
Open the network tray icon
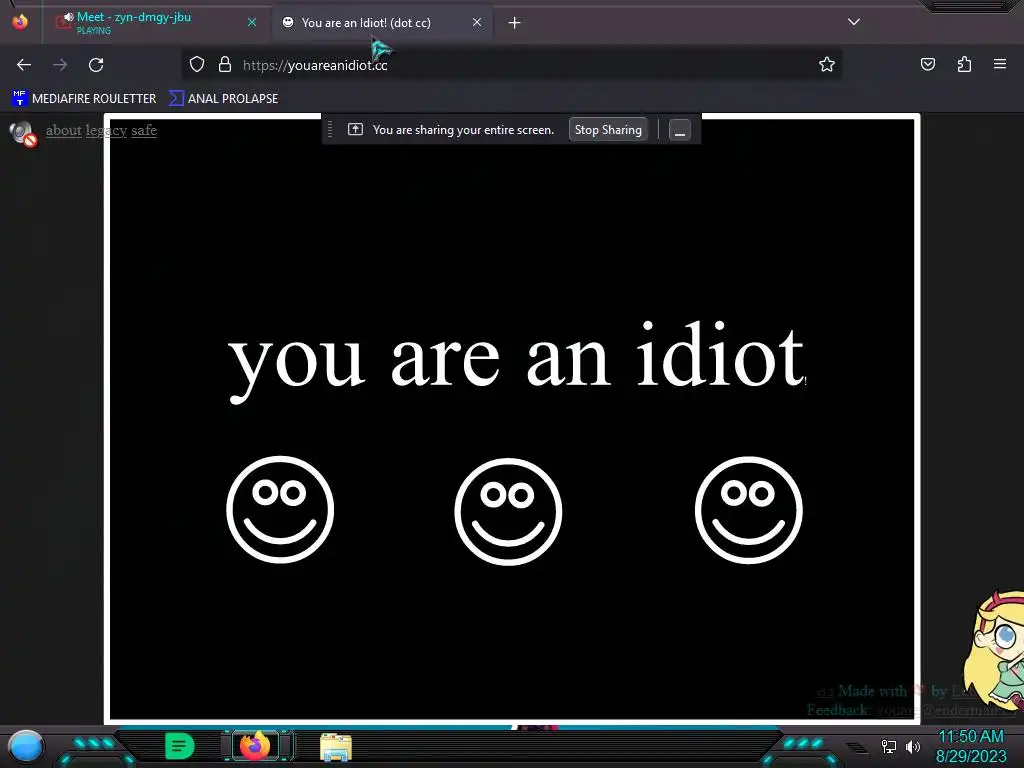888,746
